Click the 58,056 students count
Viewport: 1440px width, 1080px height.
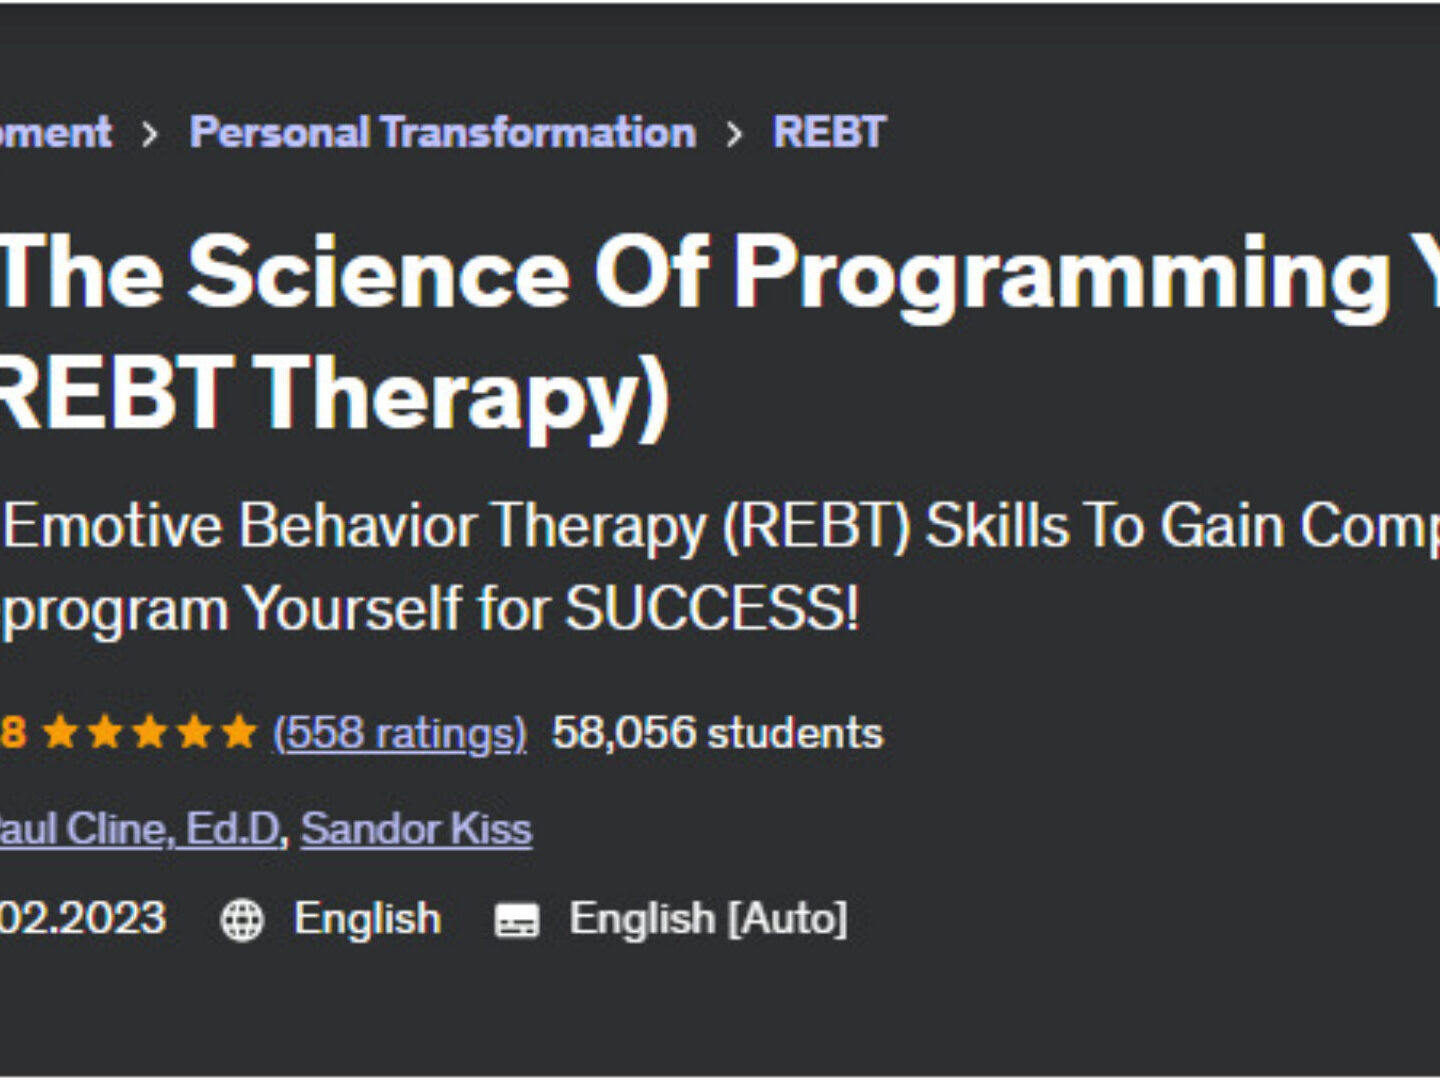717,733
